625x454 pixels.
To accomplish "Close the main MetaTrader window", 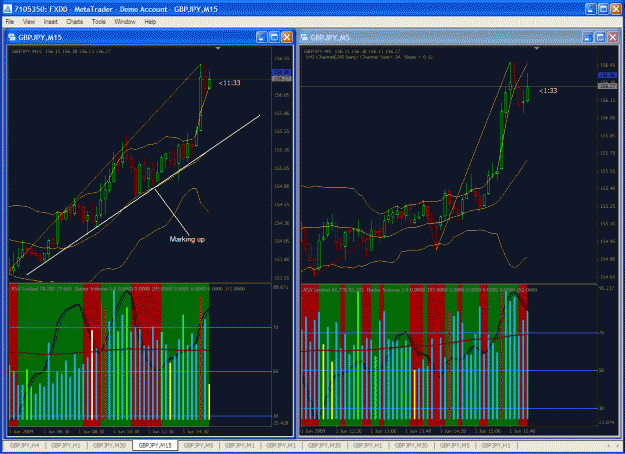I will pos(615,9).
